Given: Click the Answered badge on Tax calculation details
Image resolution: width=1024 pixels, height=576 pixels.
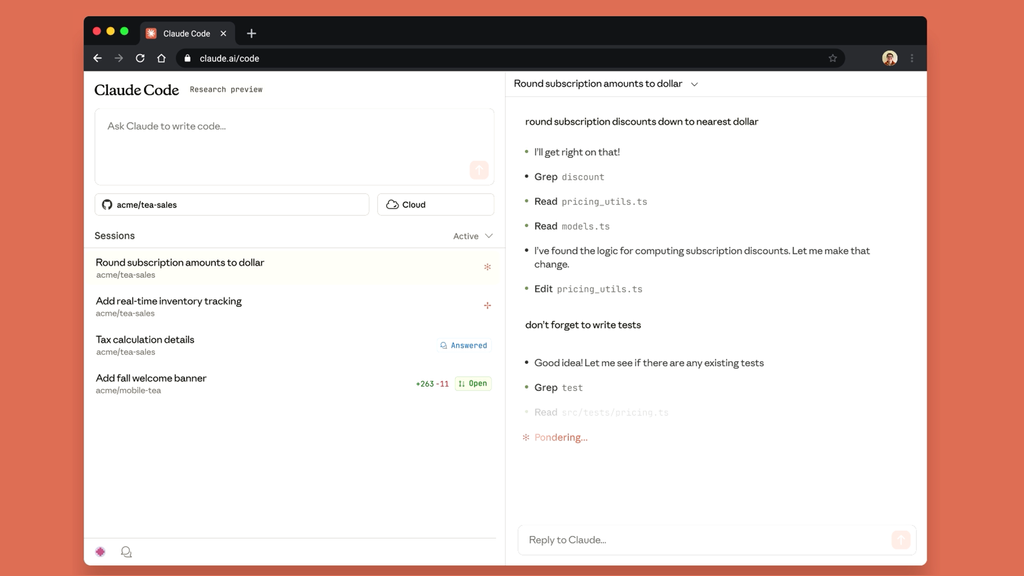Looking at the screenshot, I should pos(463,345).
